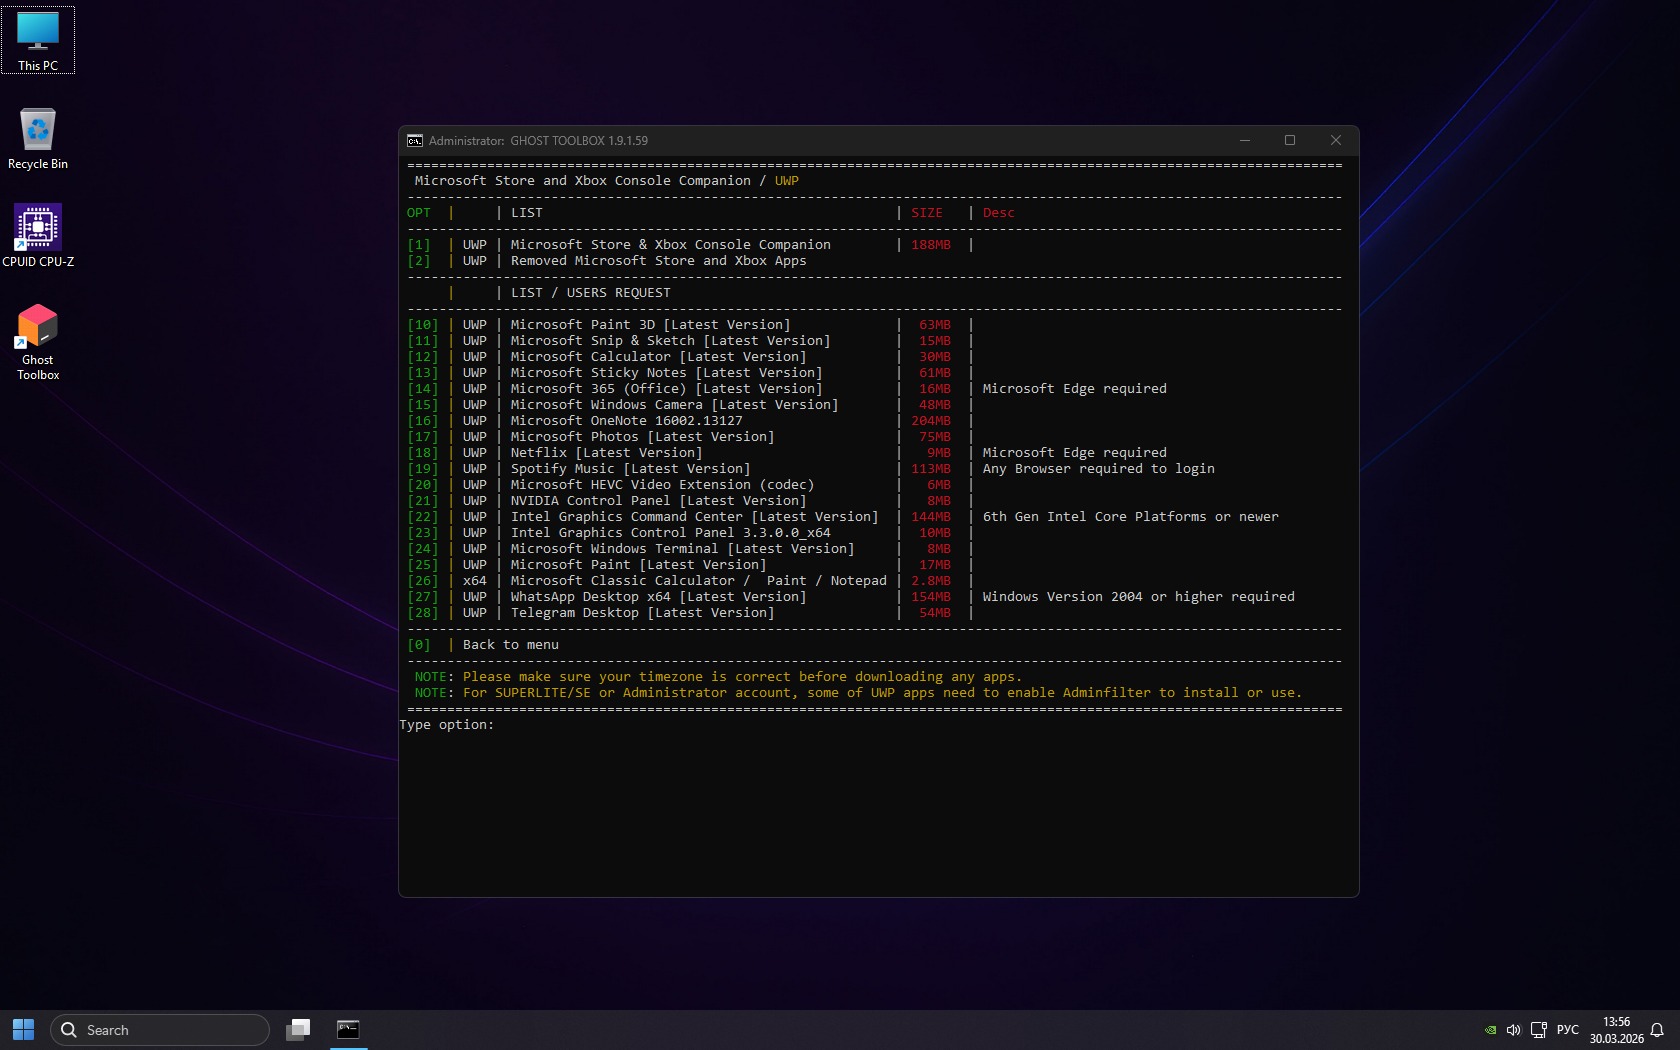Image resolution: width=1680 pixels, height=1050 pixels.
Task: Open the This PC desktop icon
Action: [x=38, y=40]
